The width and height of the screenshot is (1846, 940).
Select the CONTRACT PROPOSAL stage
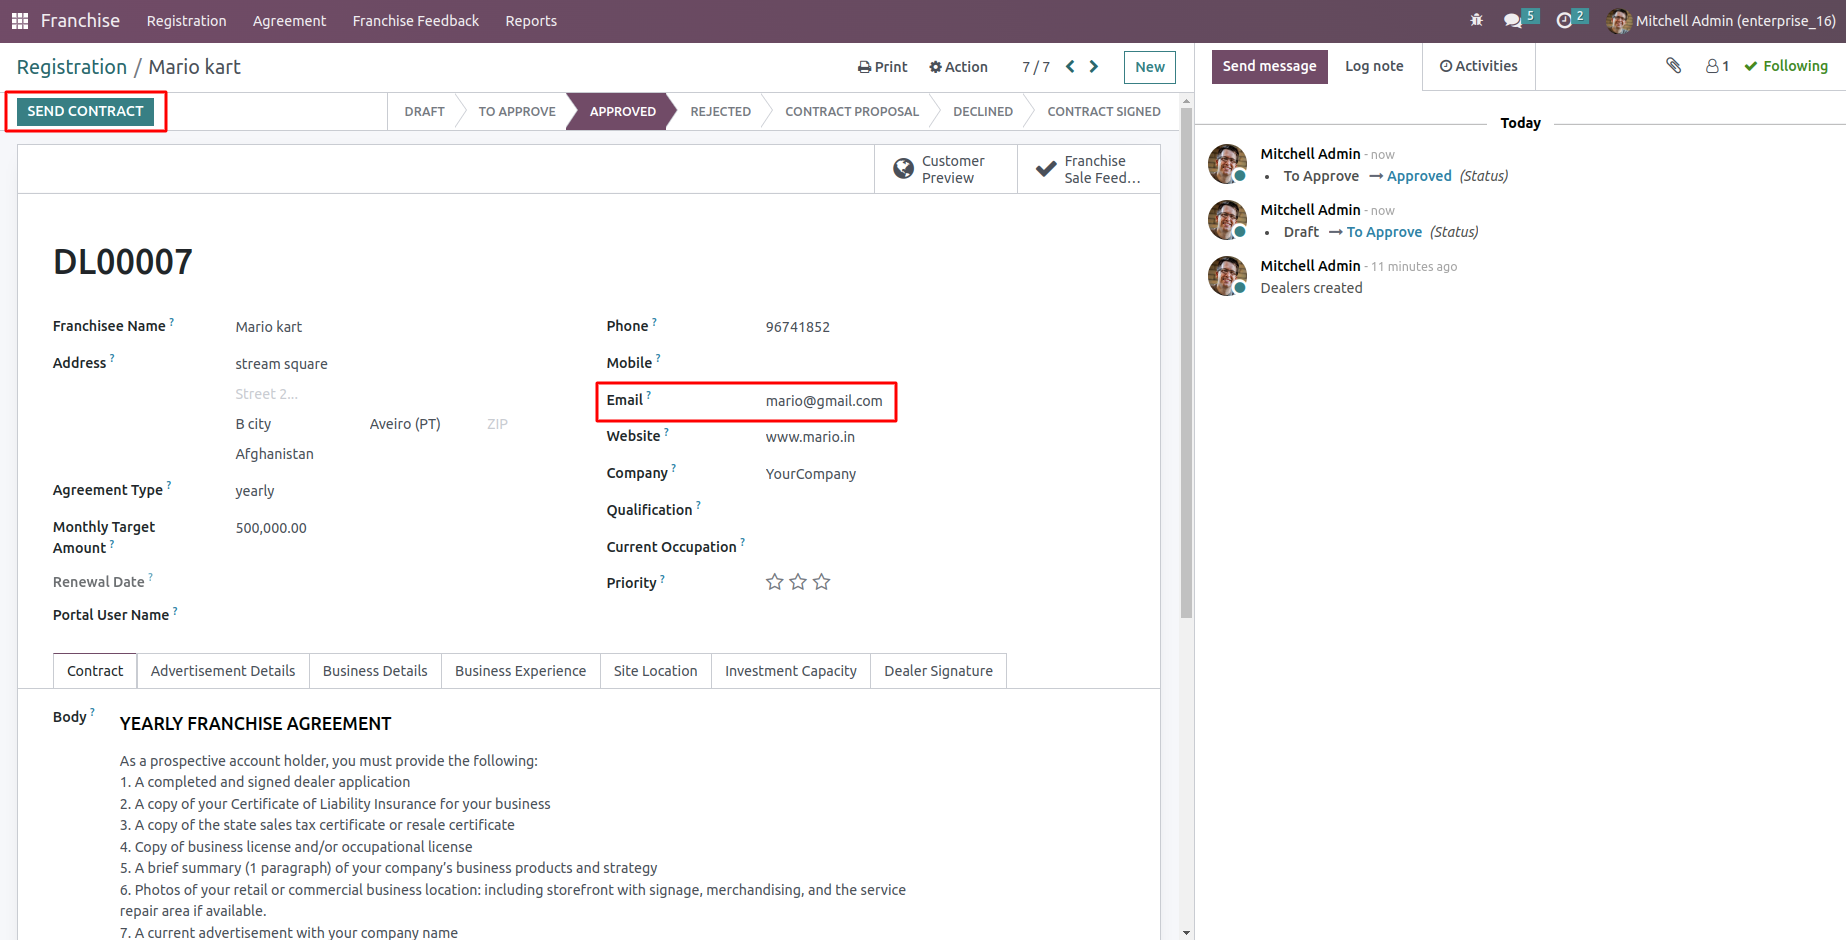point(852,111)
